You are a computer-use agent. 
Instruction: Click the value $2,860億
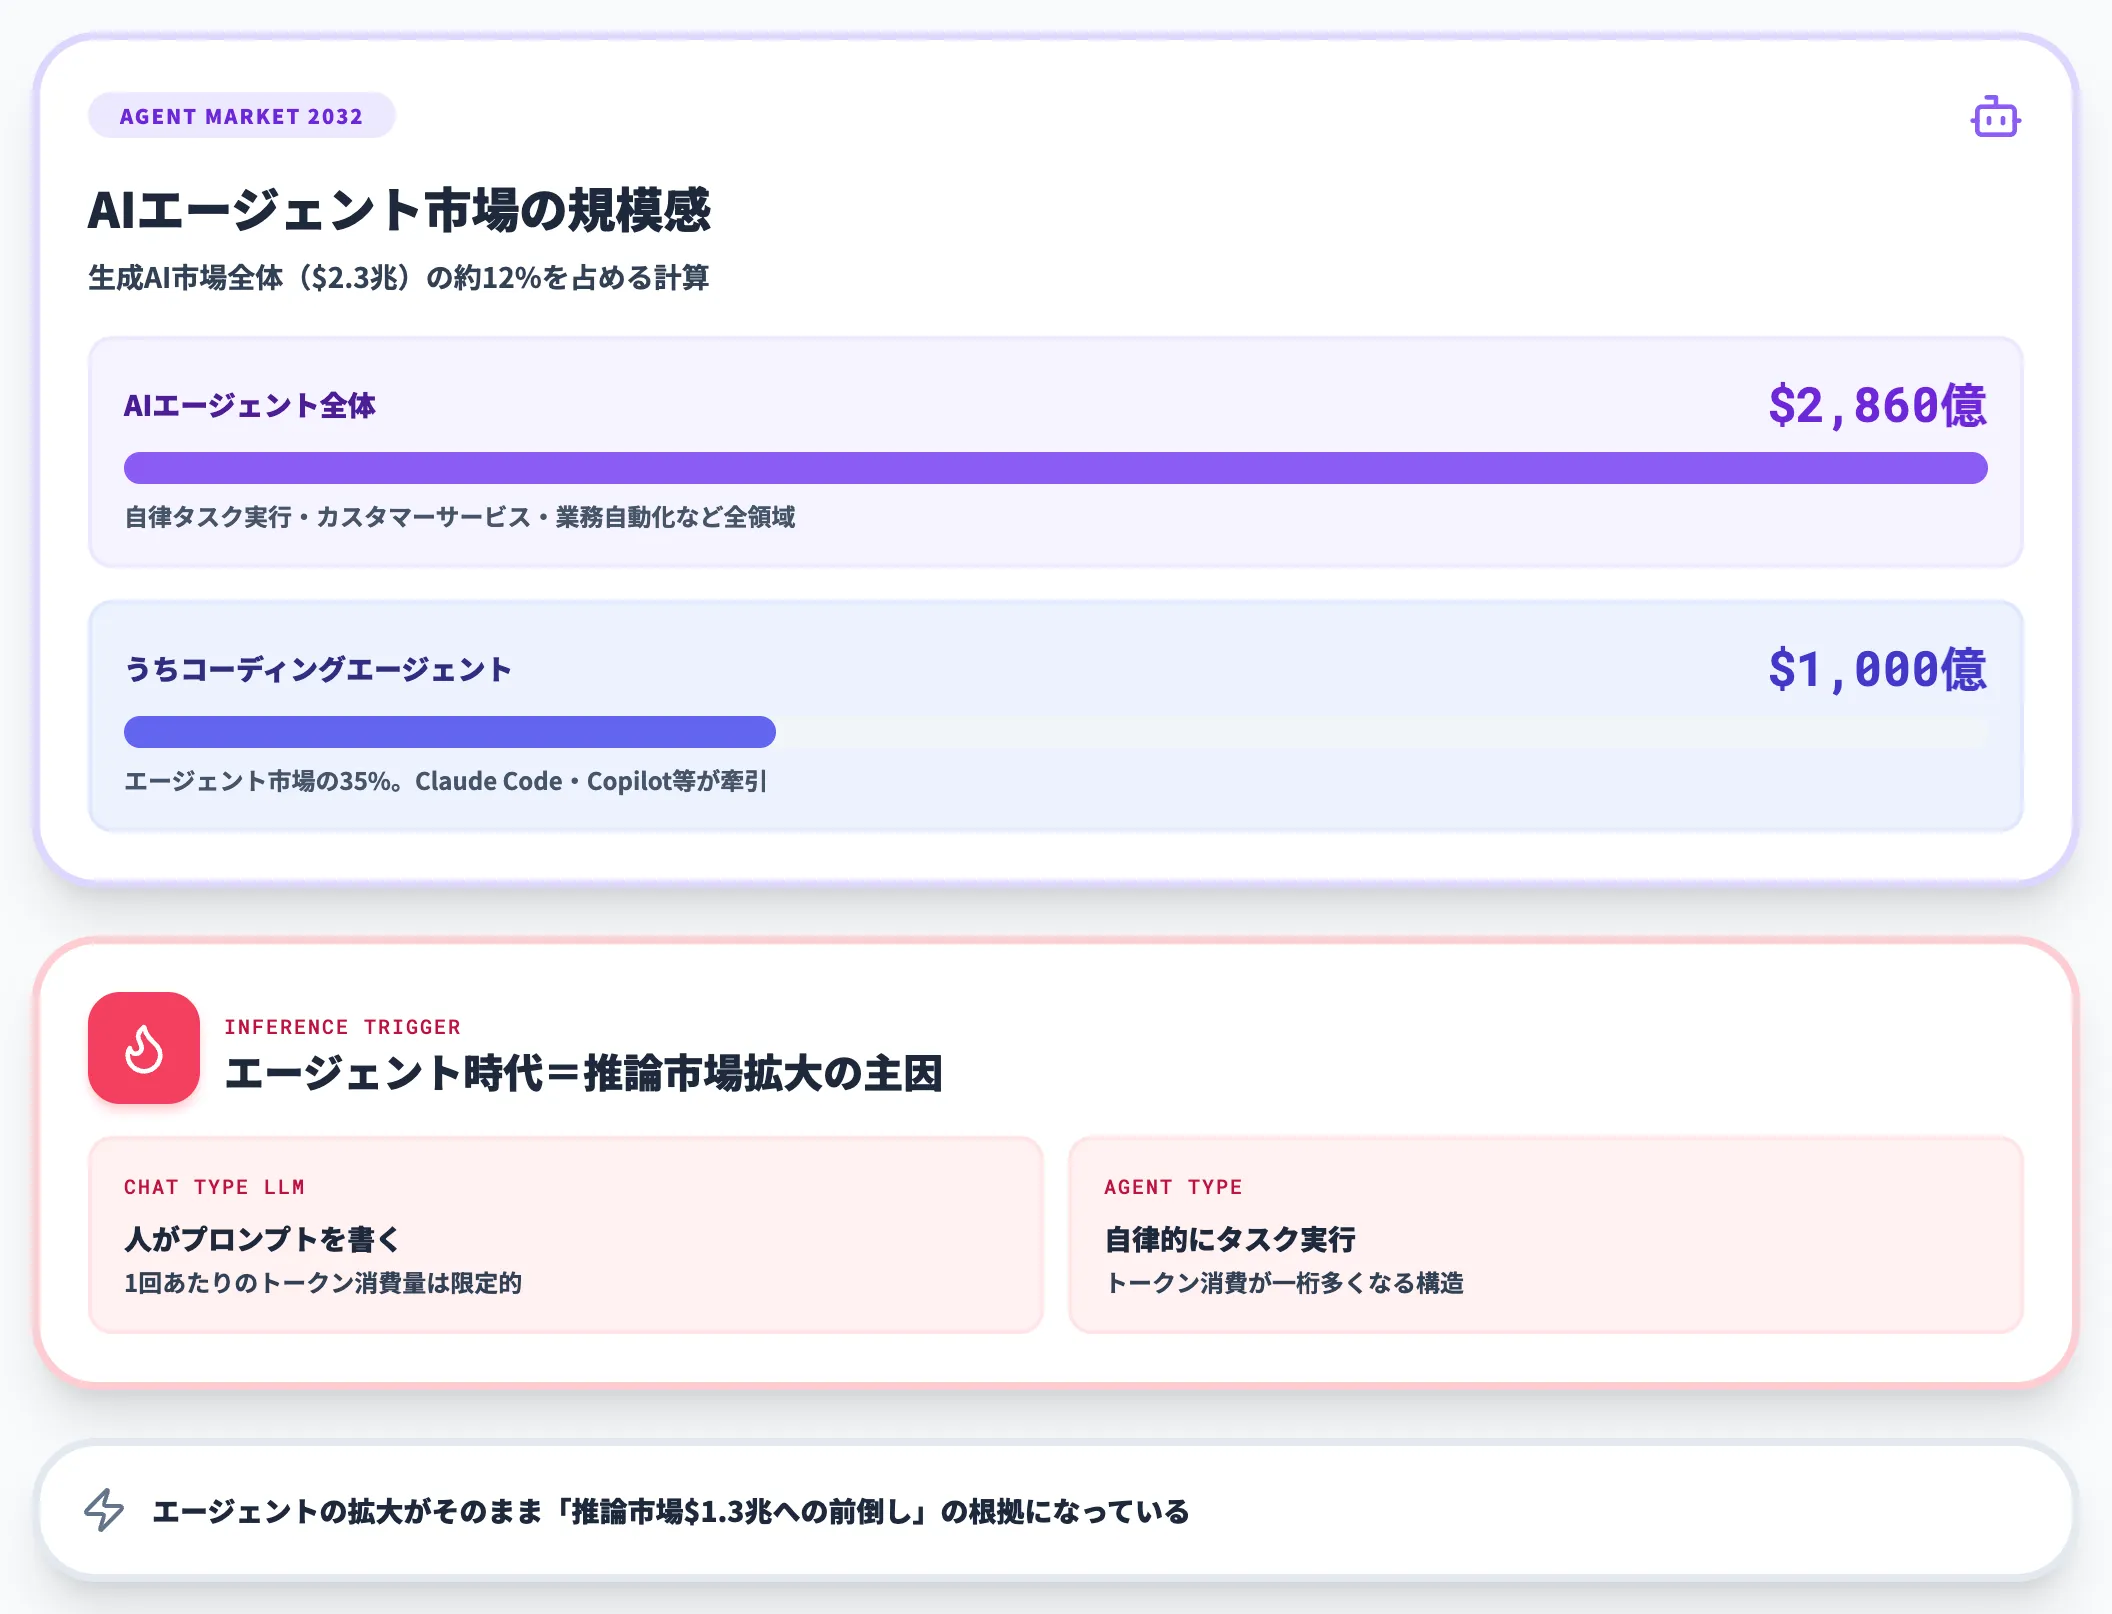point(1877,405)
